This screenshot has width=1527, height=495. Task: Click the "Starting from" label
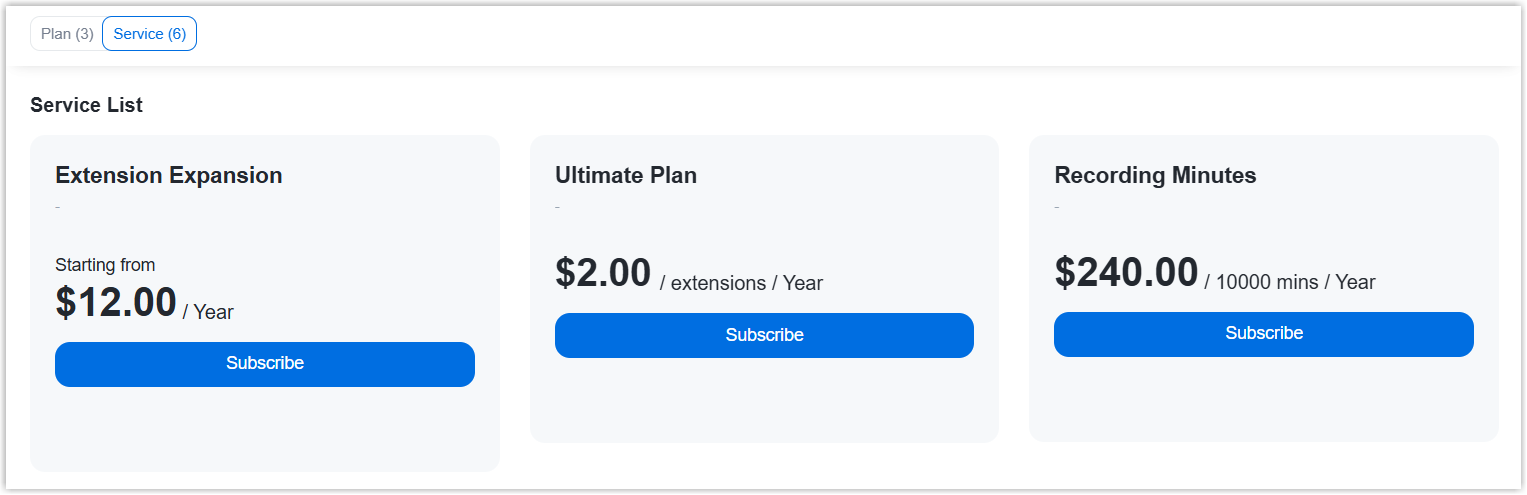pos(105,265)
